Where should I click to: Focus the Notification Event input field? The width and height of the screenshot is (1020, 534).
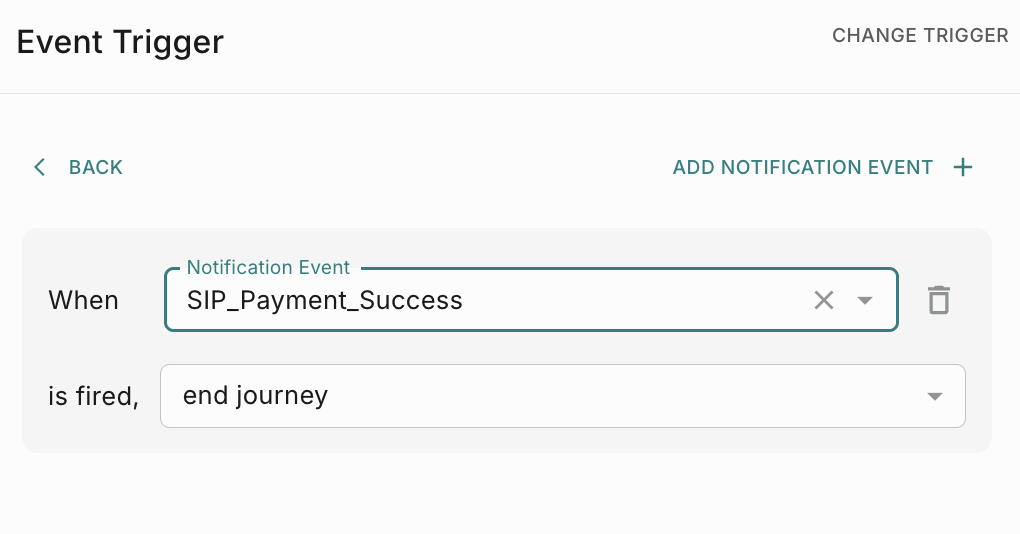click(600, 300)
